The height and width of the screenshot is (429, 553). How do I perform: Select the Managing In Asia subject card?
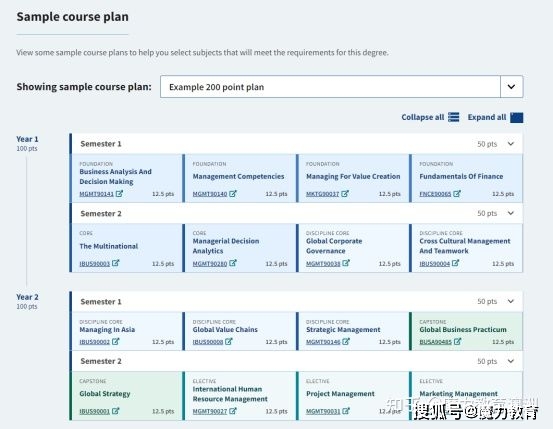point(127,331)
